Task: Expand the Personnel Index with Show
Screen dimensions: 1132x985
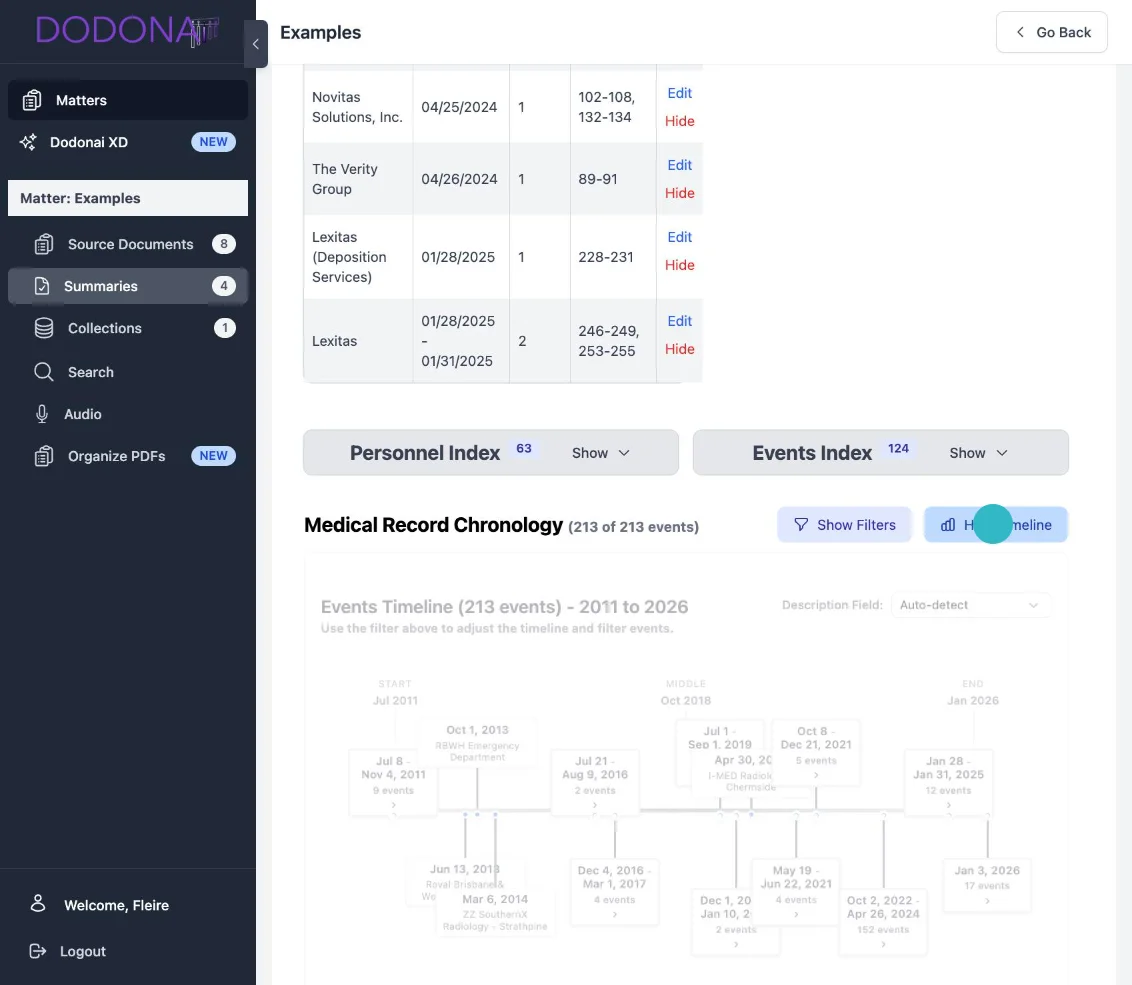Action: click(x=600, y=453)
